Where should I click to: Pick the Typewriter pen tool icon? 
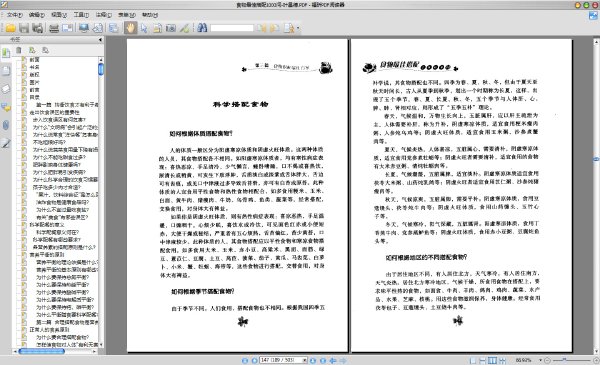click(184, 28)
